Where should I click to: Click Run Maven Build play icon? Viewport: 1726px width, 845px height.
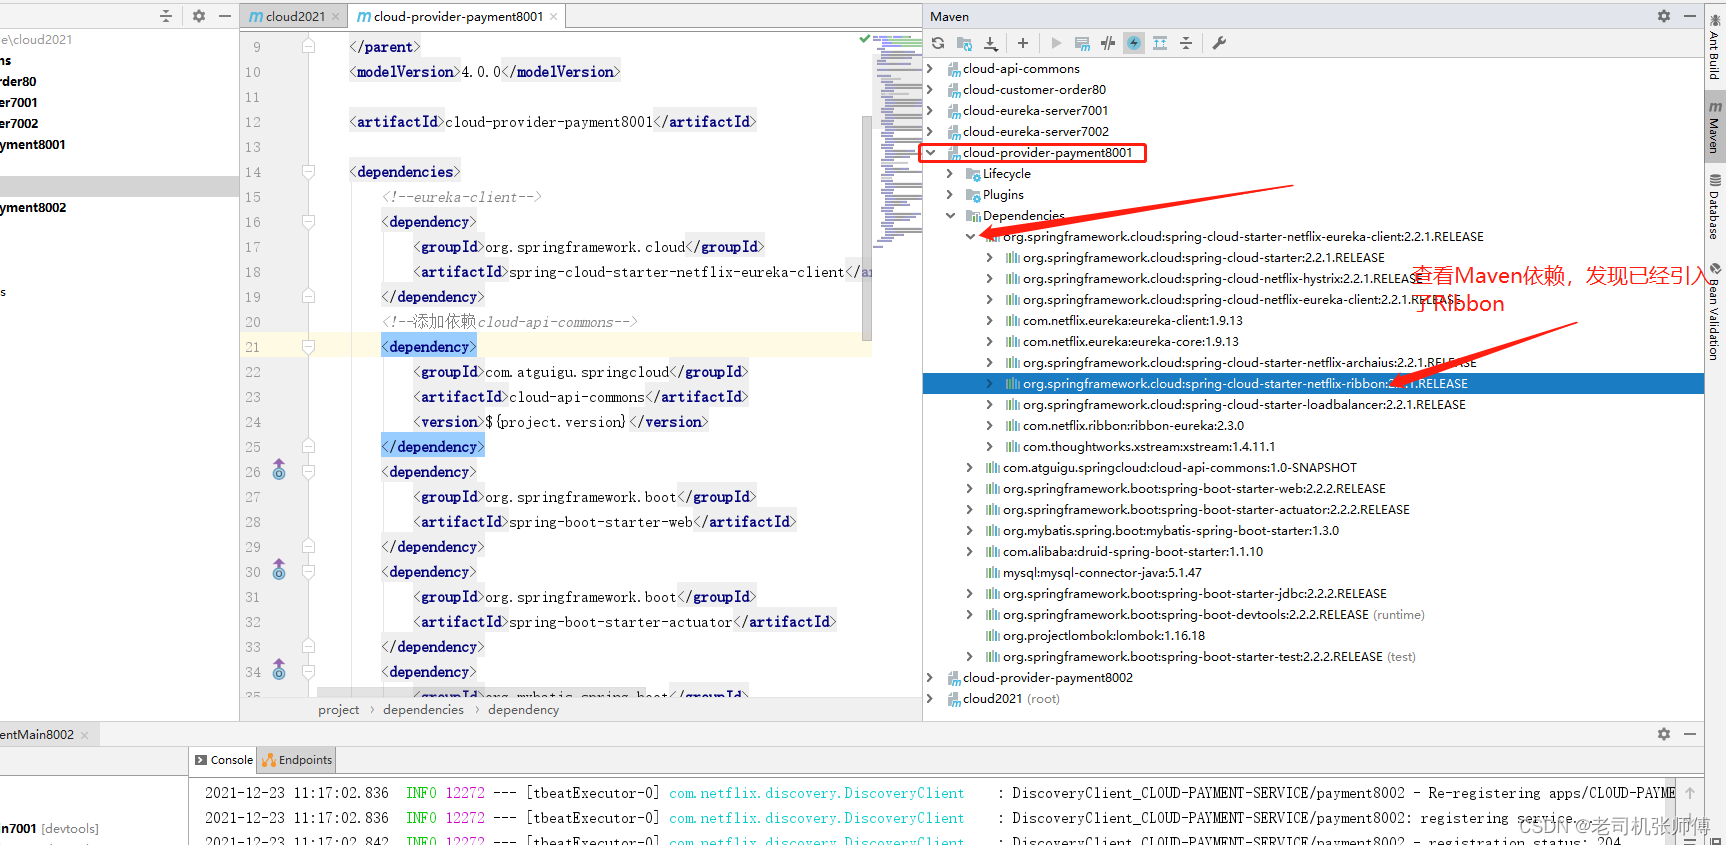(1056, 43)
